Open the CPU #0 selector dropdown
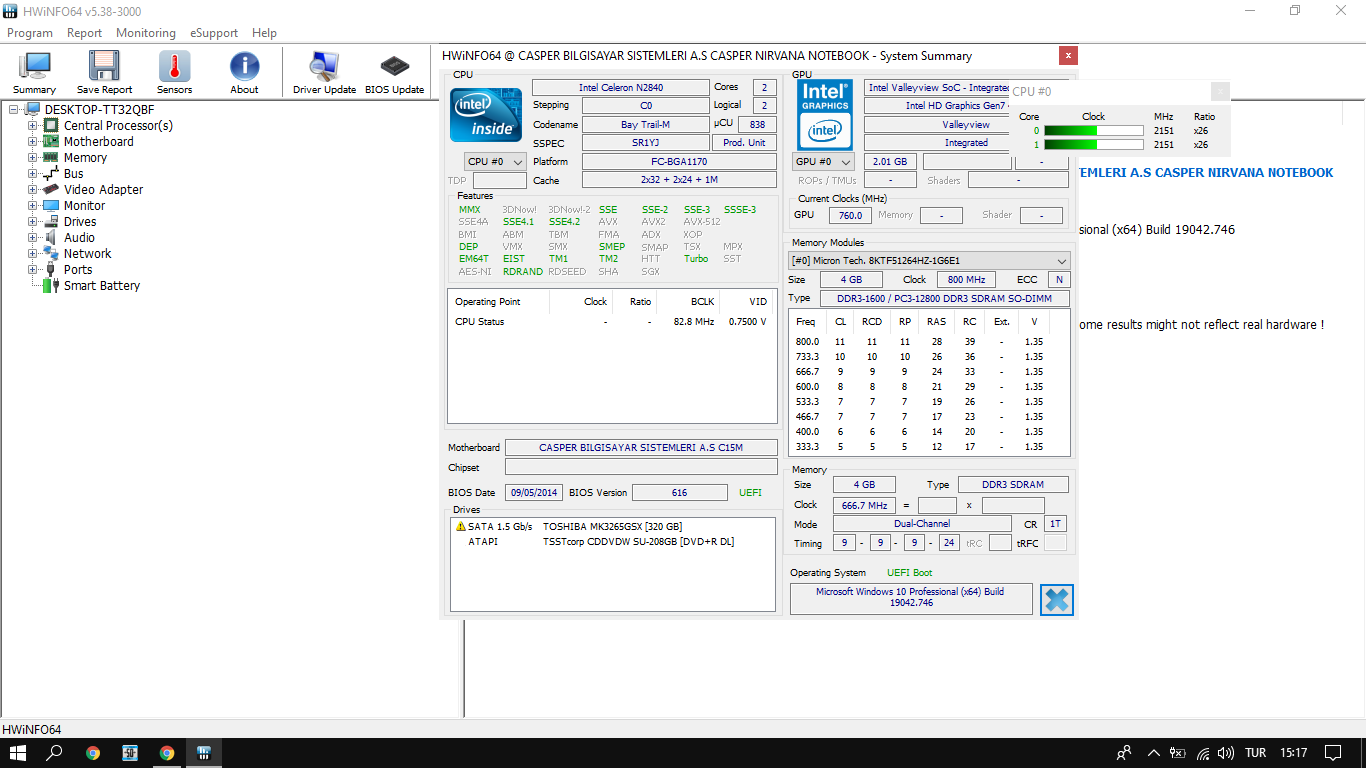This screenshot has width=1366, height=768. click(495, 161)
